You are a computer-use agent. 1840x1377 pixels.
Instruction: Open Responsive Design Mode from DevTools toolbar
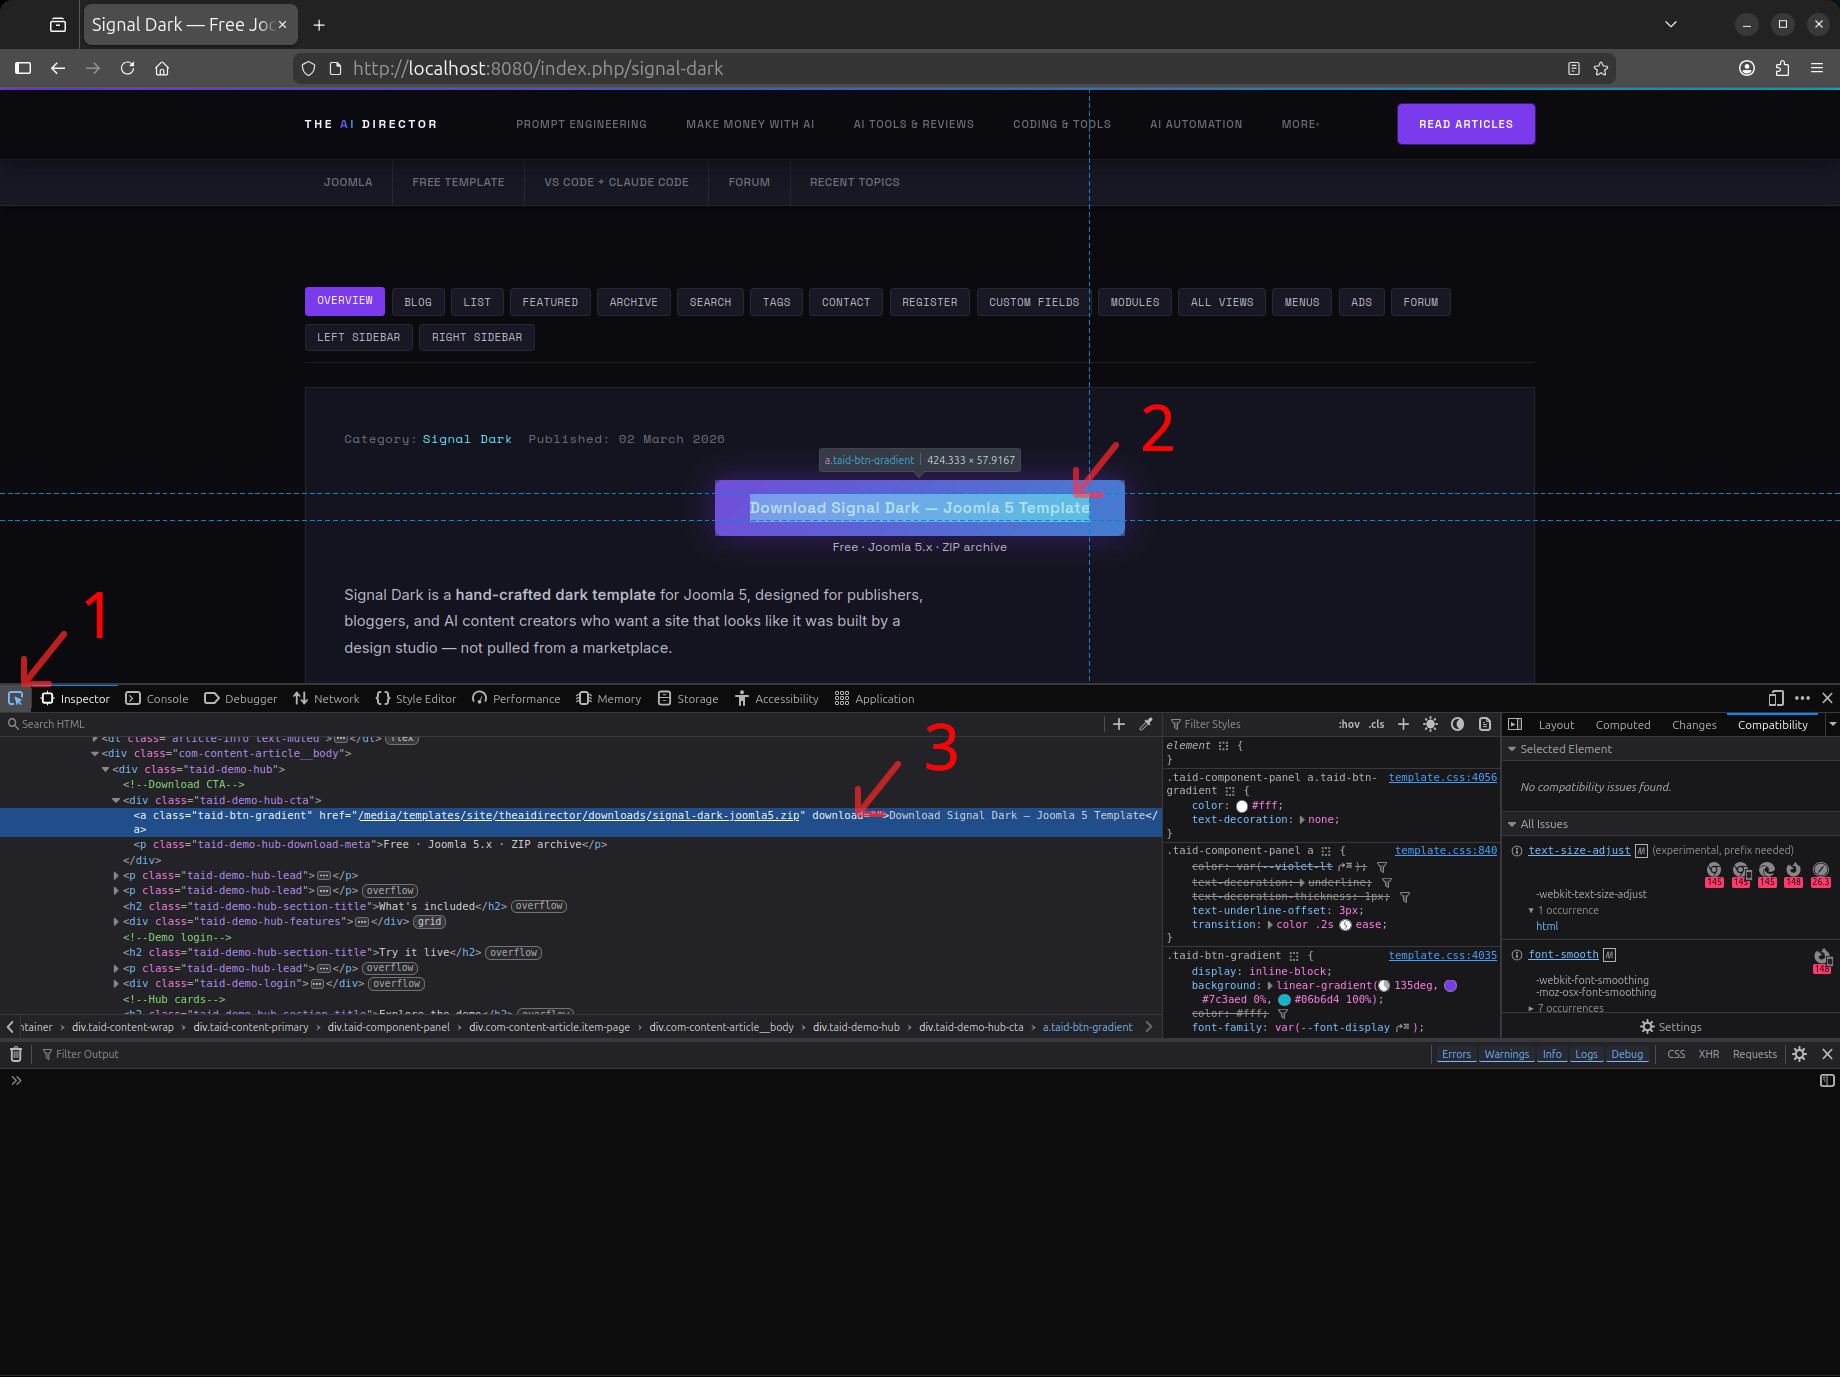(1776, 698)
